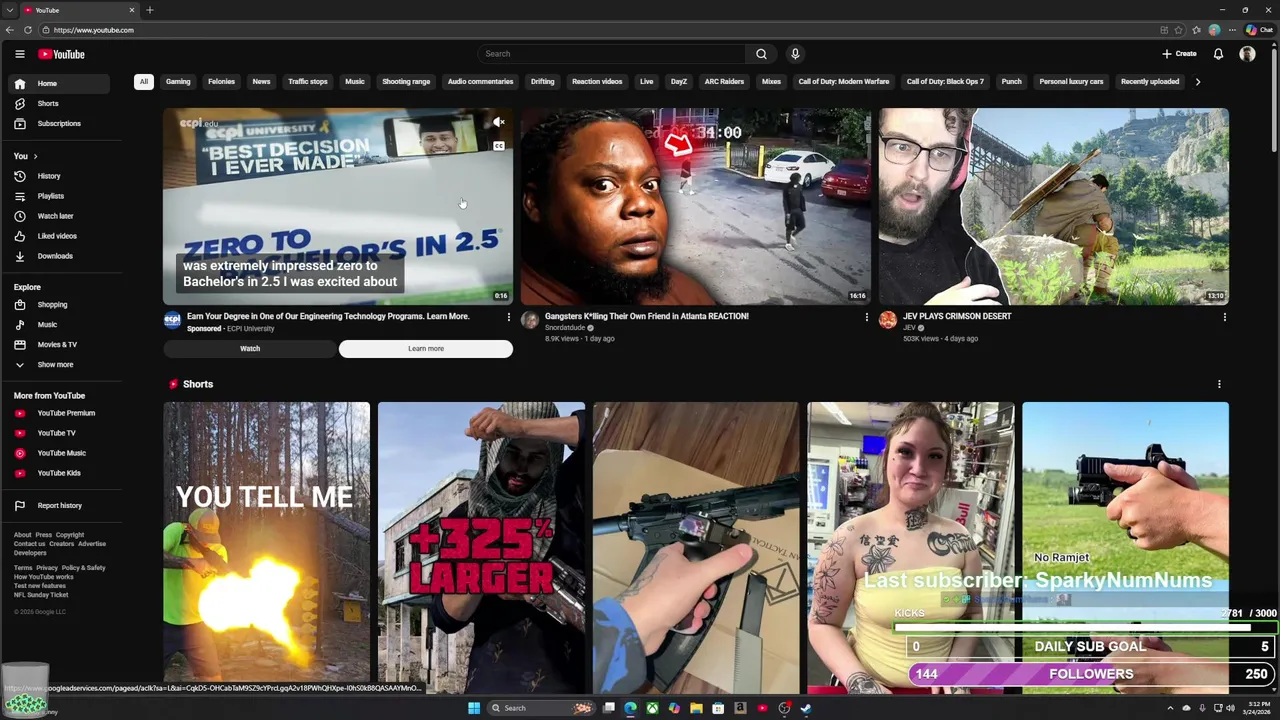Open the YOU TELL ME short thumbnail
The image size is (1280, 720).
267,548
